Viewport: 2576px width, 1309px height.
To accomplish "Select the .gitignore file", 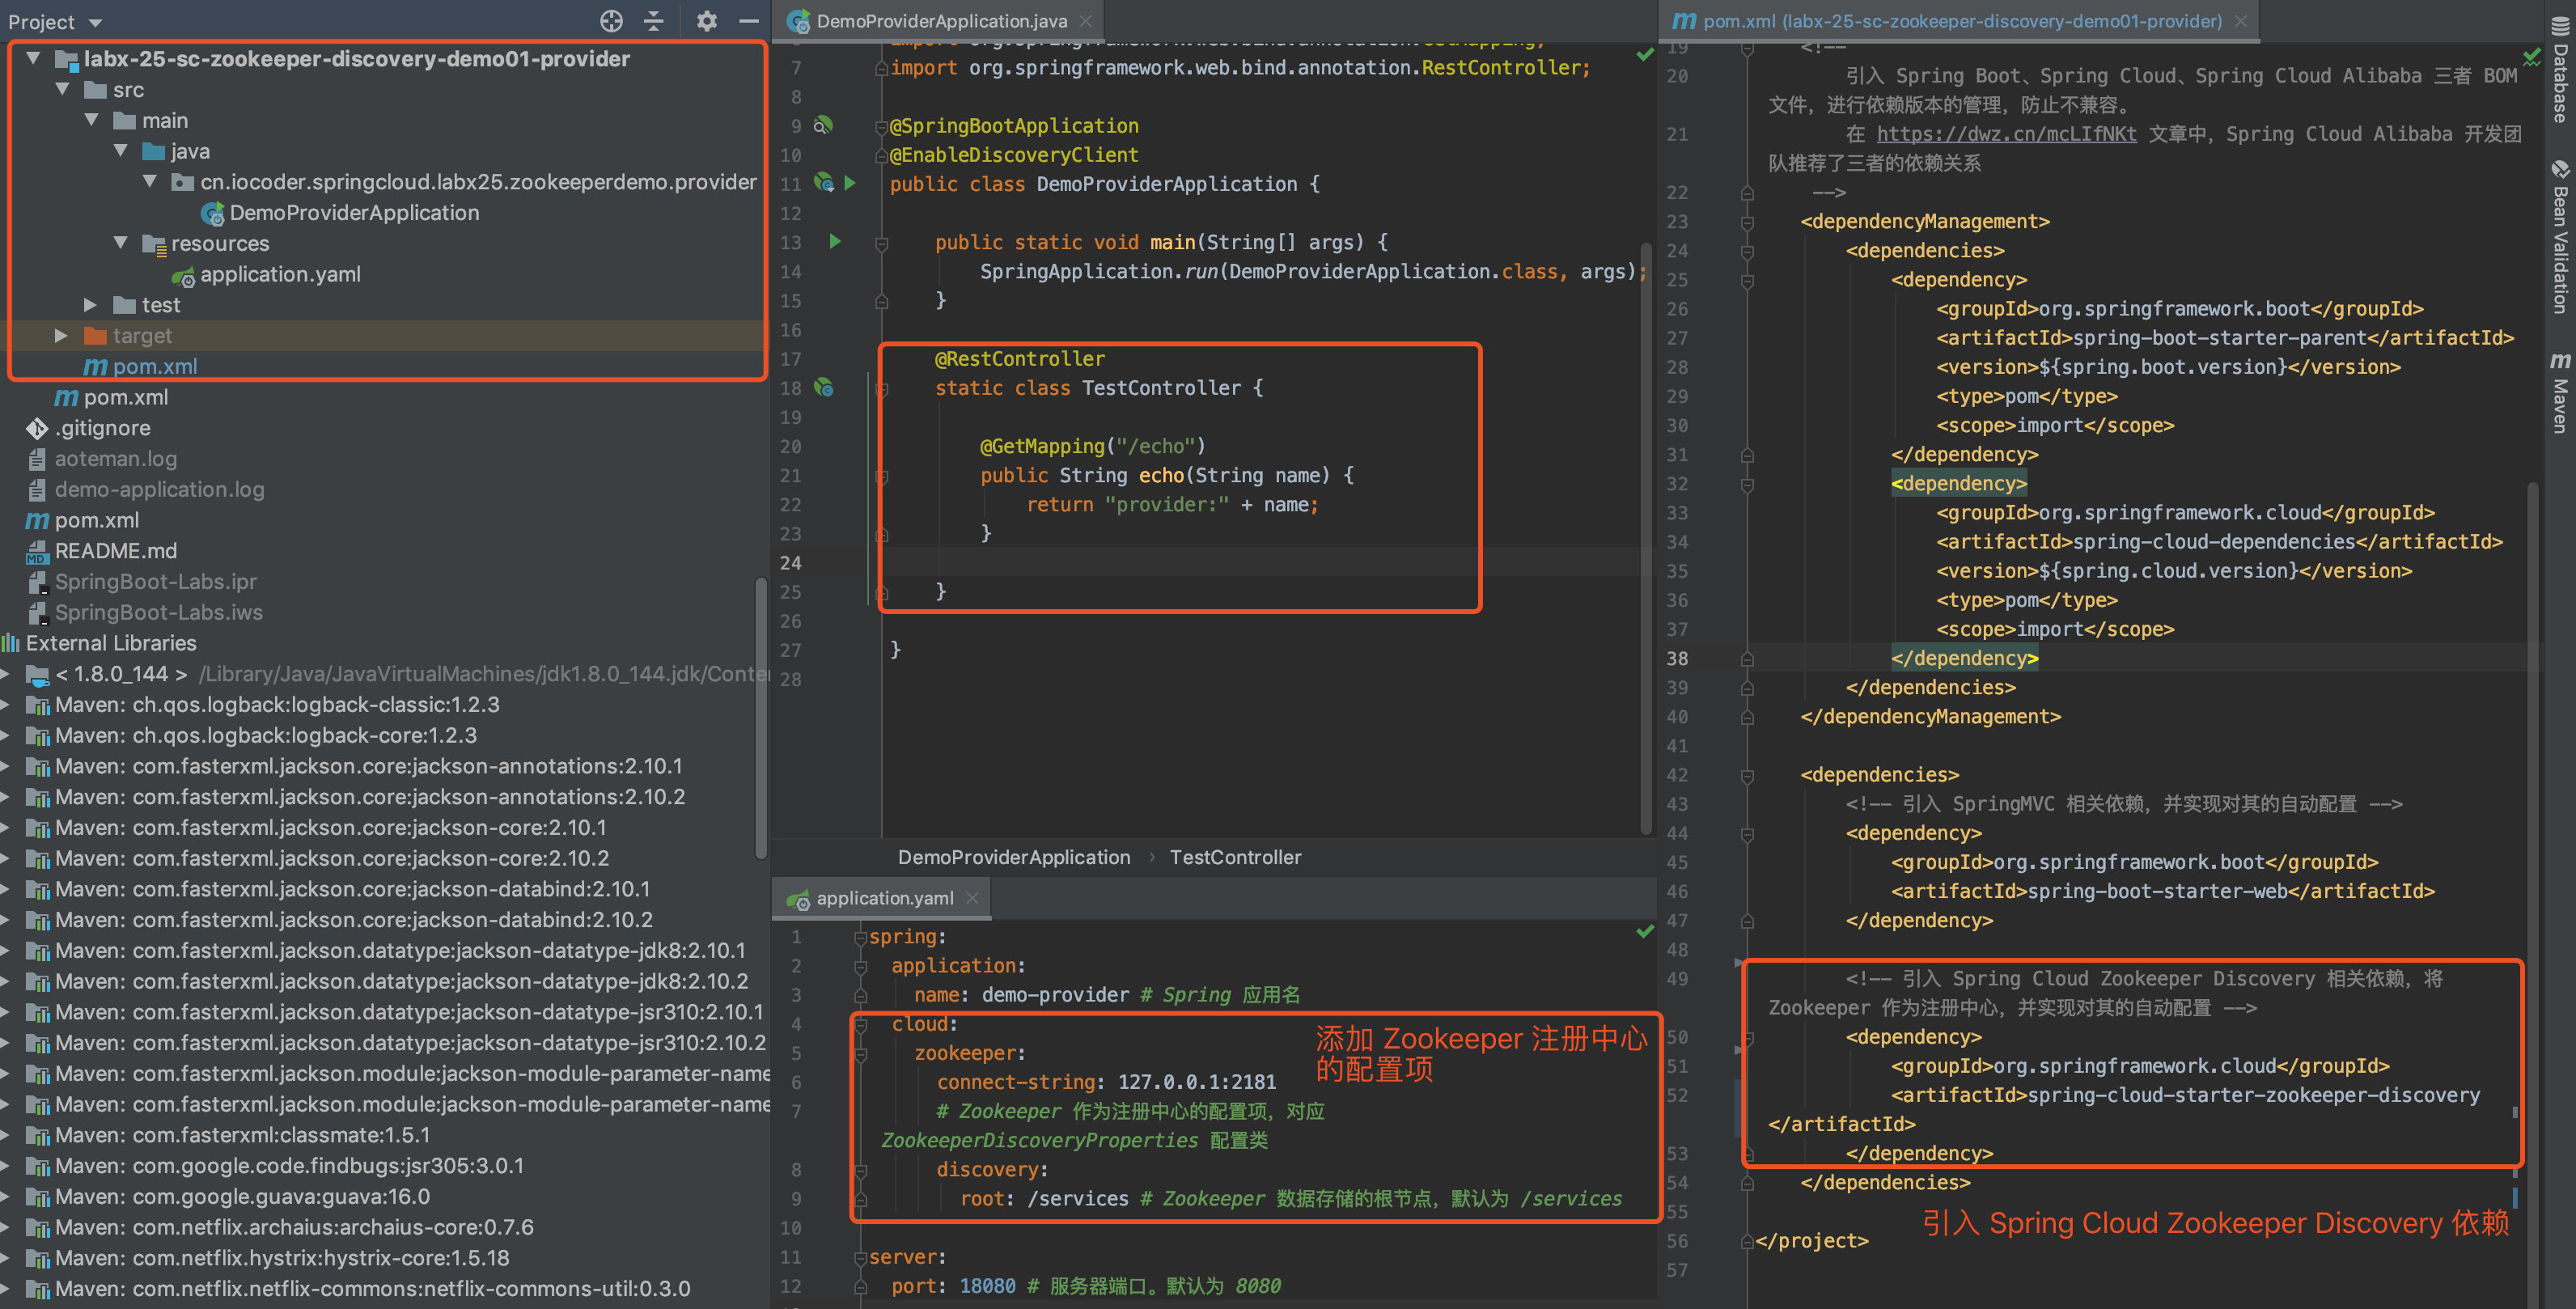I will (88, 428).
